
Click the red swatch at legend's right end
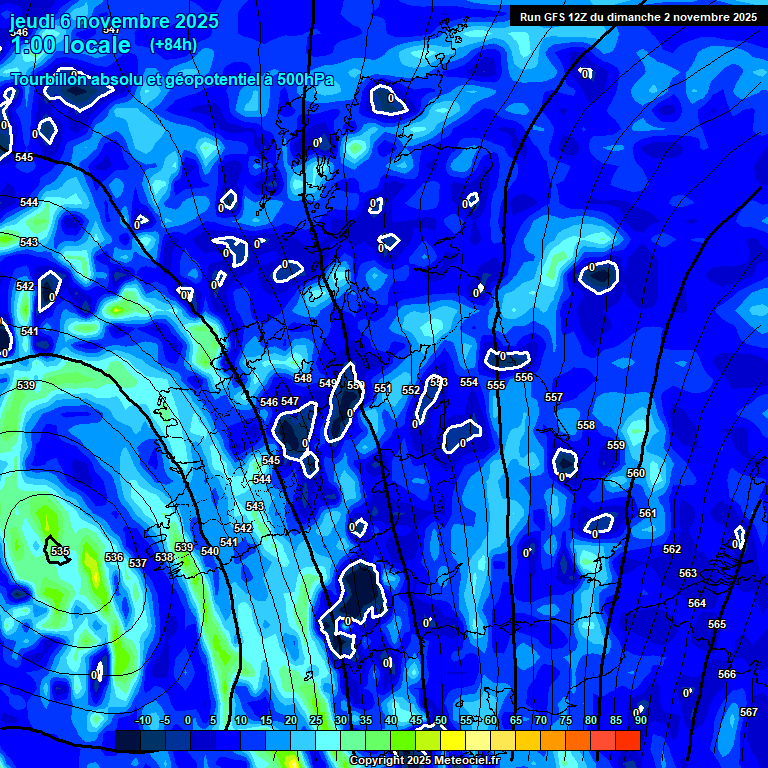pyautogui.click(x=627, y=741)
